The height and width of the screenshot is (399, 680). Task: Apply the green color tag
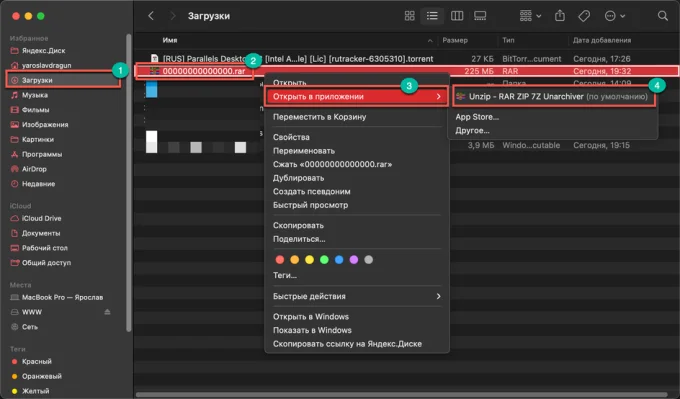pos(324,260)
